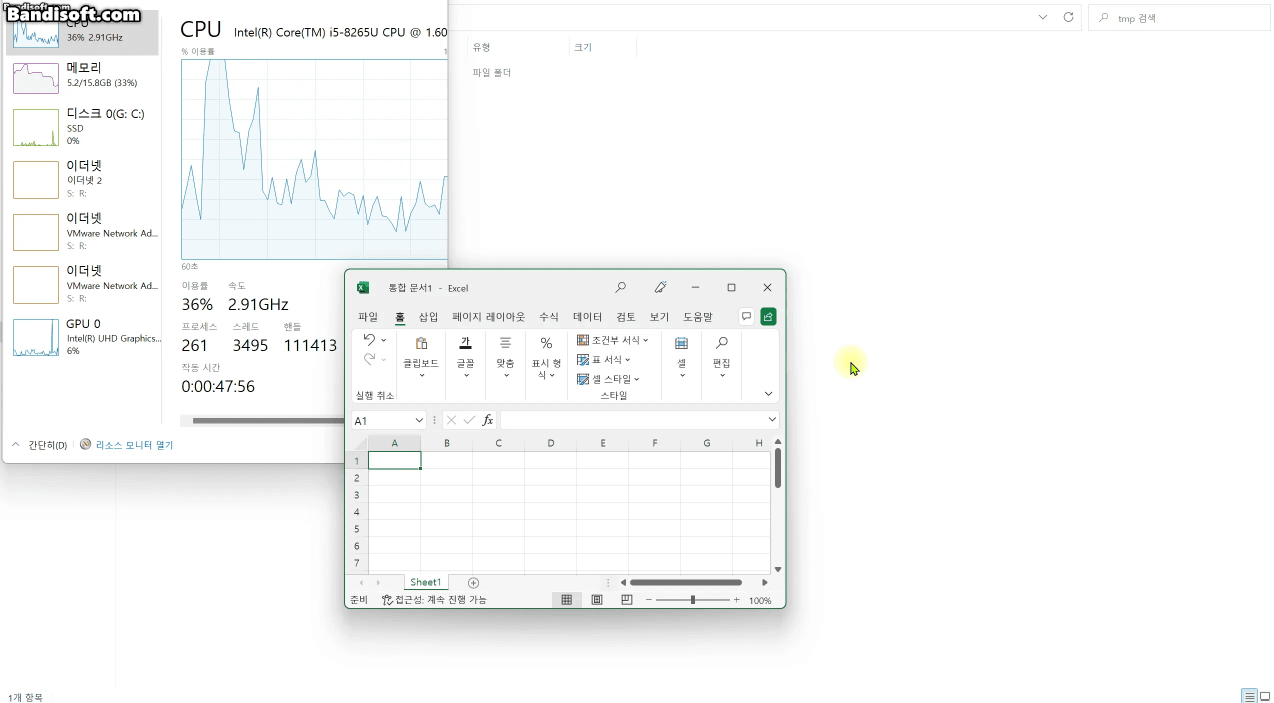Click Size (크기) column header in Explorer
This screenshot has width=1274, height=703.
coord(583,47)
